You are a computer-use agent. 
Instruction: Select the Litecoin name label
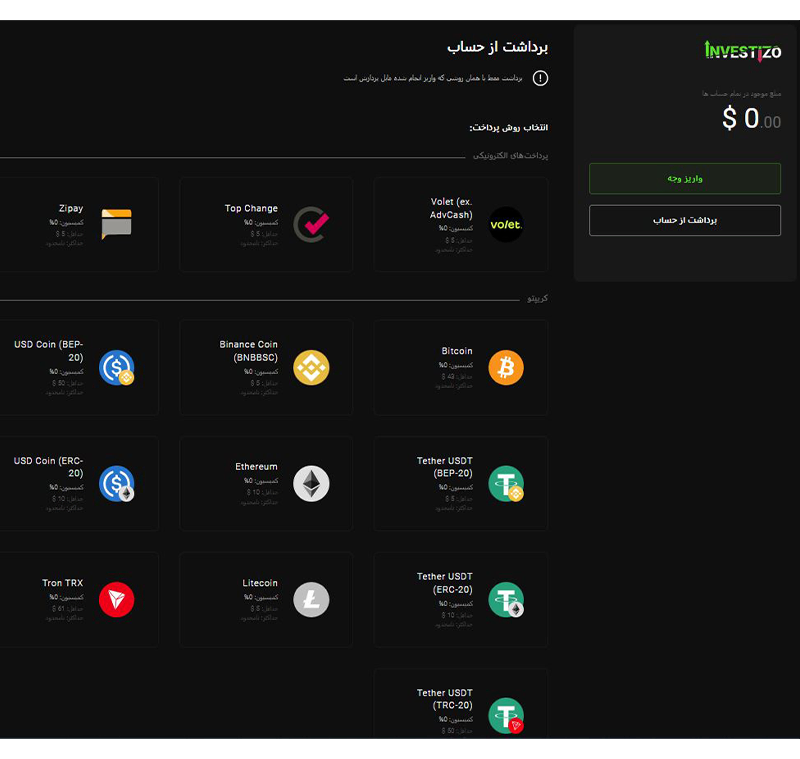[260, 583]
